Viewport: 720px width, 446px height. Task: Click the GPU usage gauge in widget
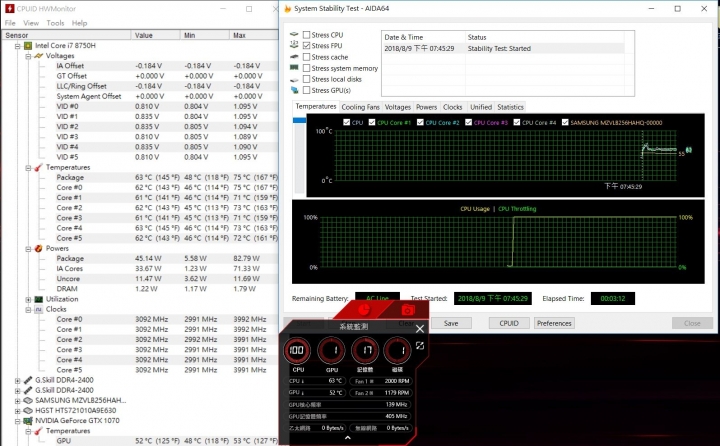click(x=332, y=352)
